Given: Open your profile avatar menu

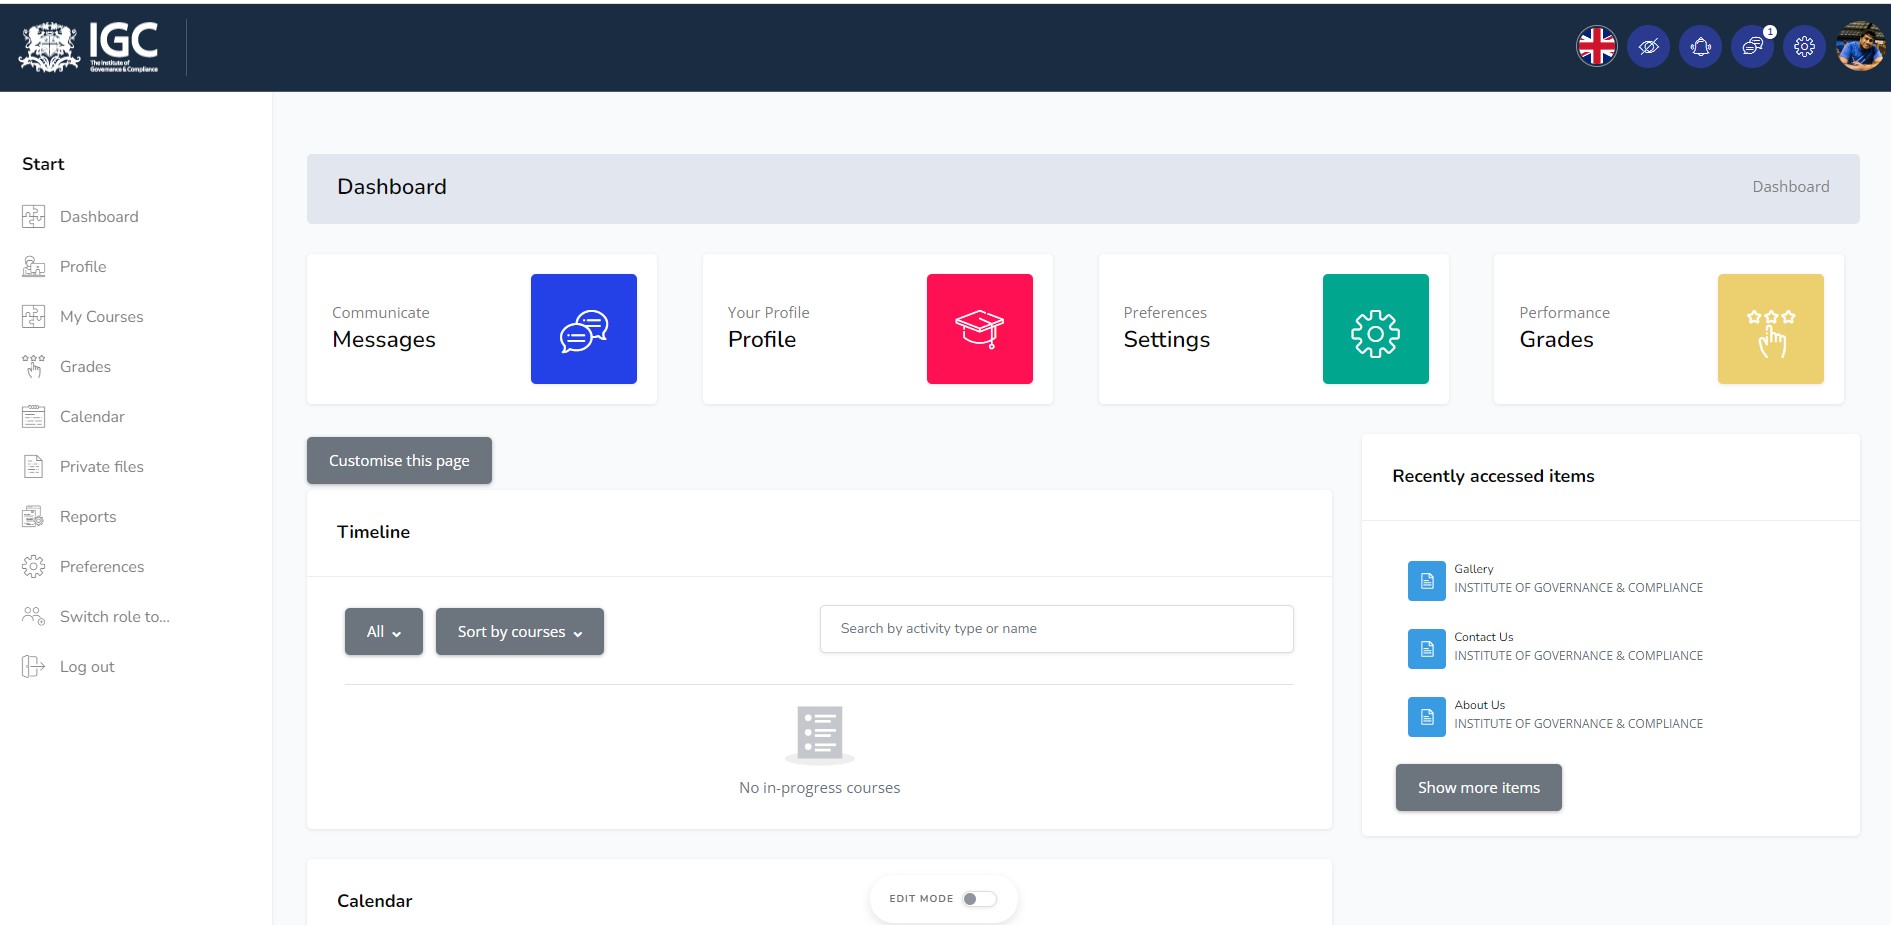Looking at the screenshot, I should pos(1861,45).
